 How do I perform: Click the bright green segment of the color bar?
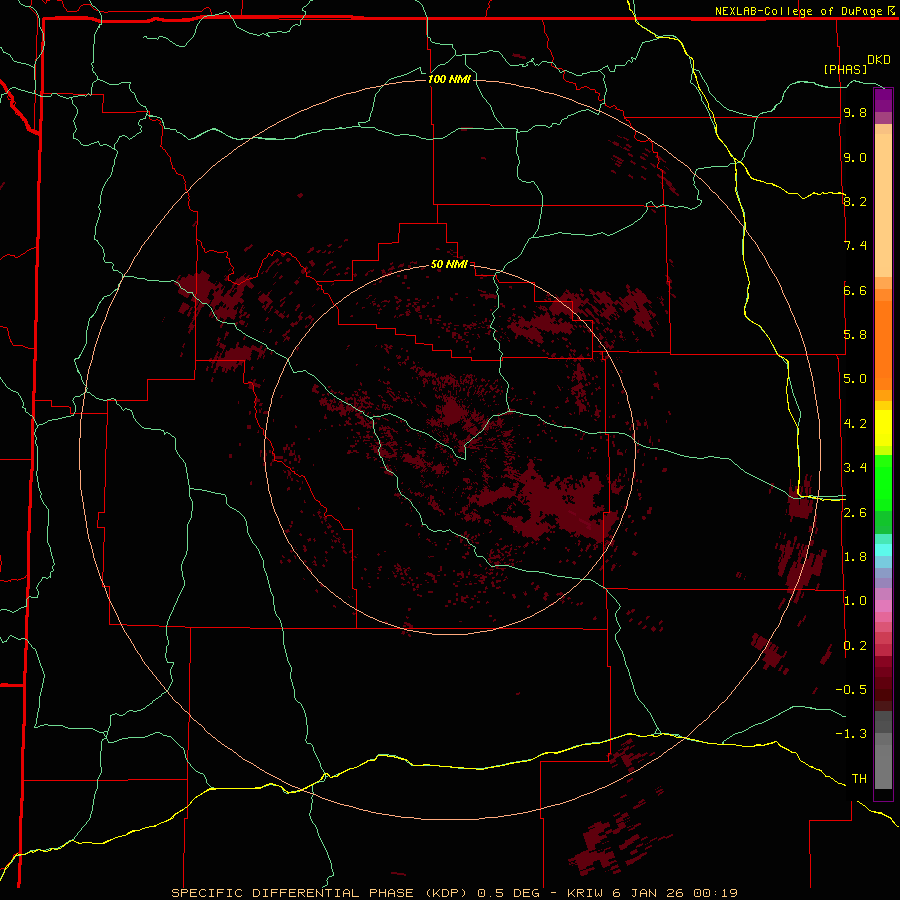(x=883, y=482)
